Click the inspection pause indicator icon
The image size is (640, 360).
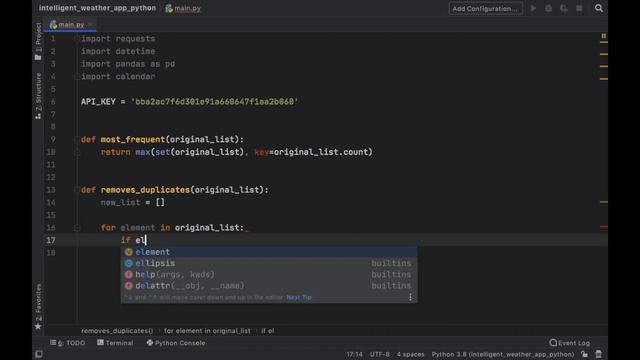[604, 36]
